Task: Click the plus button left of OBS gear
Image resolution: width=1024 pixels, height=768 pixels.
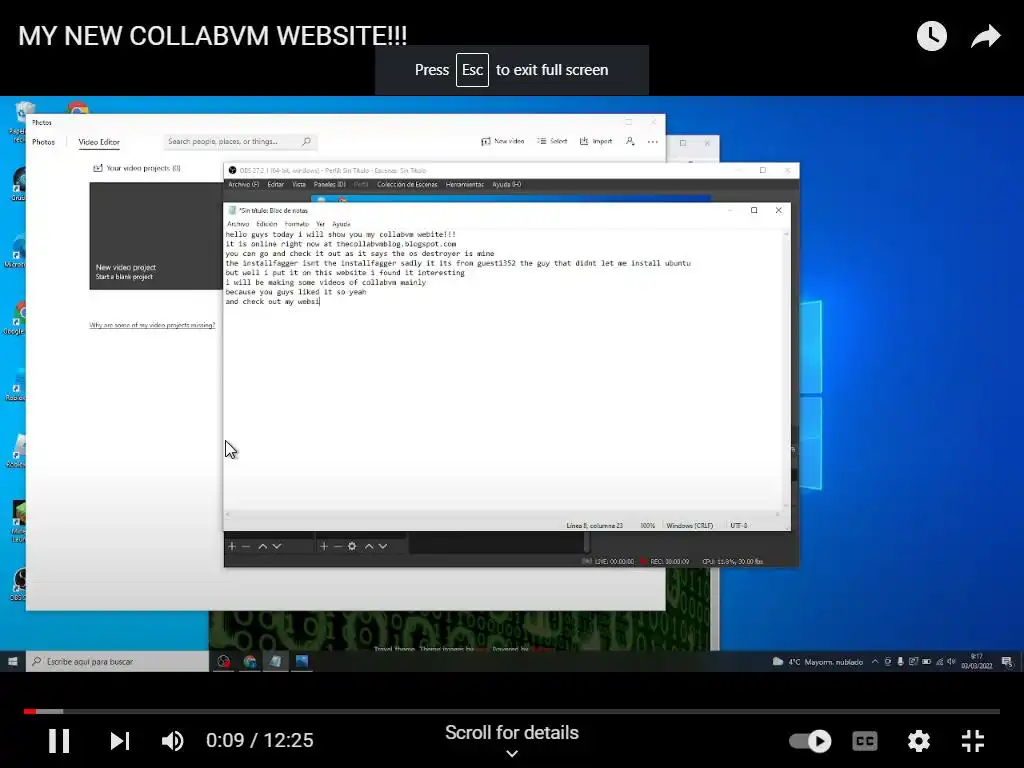Action: (x=324, y=546)
